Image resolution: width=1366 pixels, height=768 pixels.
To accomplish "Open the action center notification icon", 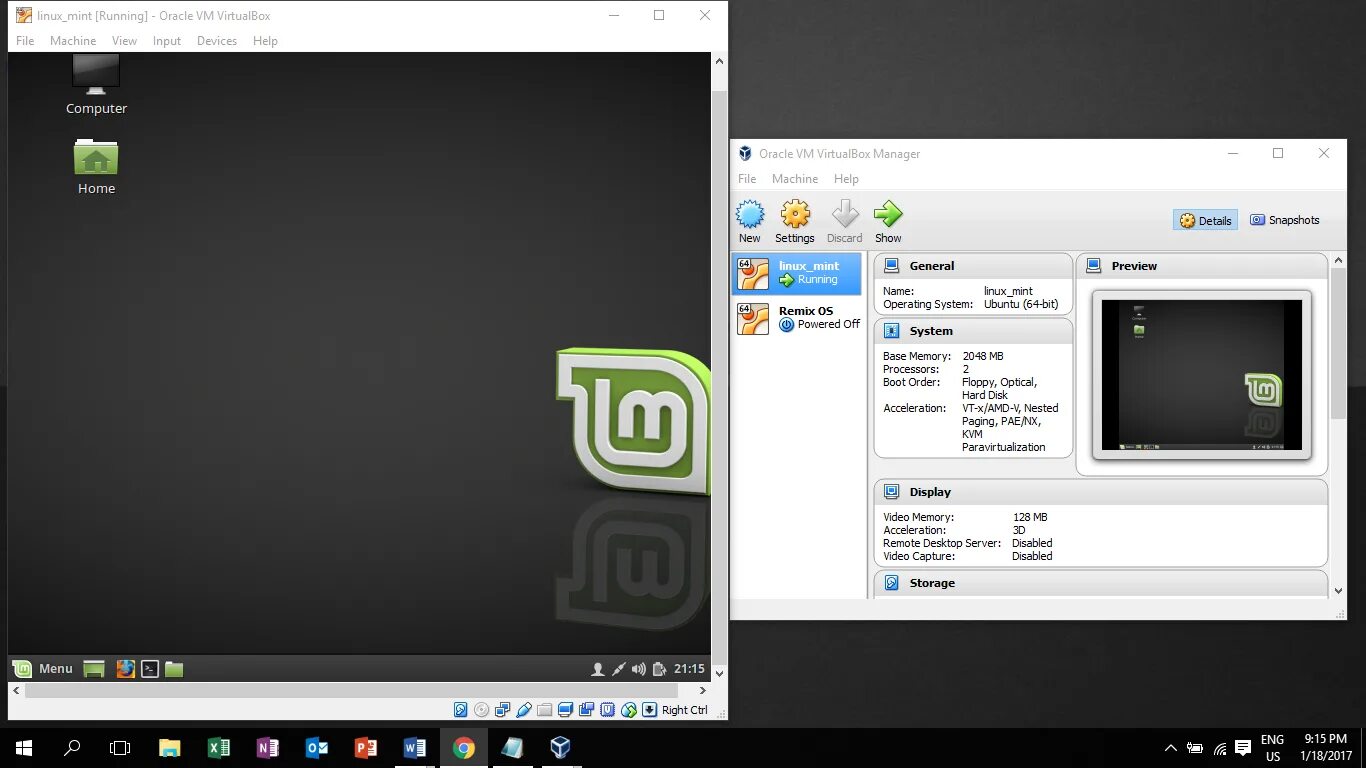I will 1243,748.
